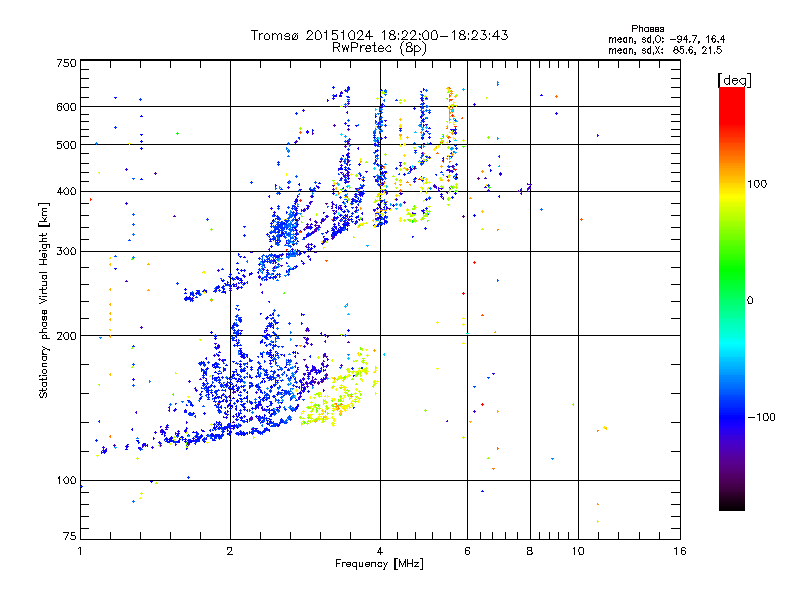Viewport: 800px width, 600px height.
Task: Click the y-axis tick label '750'
Action: [x=67, y=63]
